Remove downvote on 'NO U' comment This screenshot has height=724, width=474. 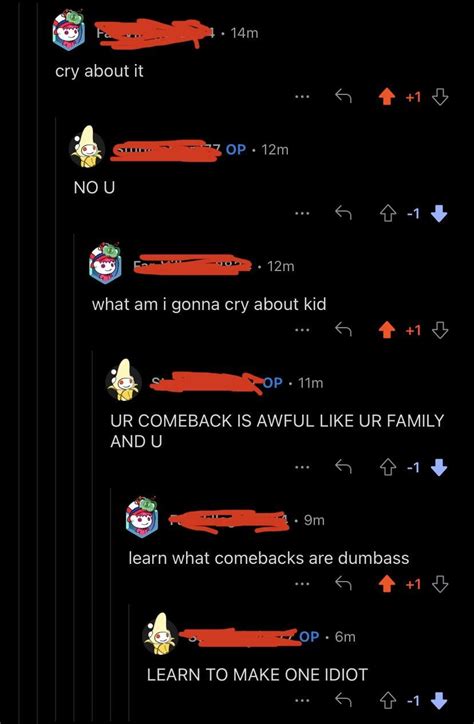coord(439,213)
